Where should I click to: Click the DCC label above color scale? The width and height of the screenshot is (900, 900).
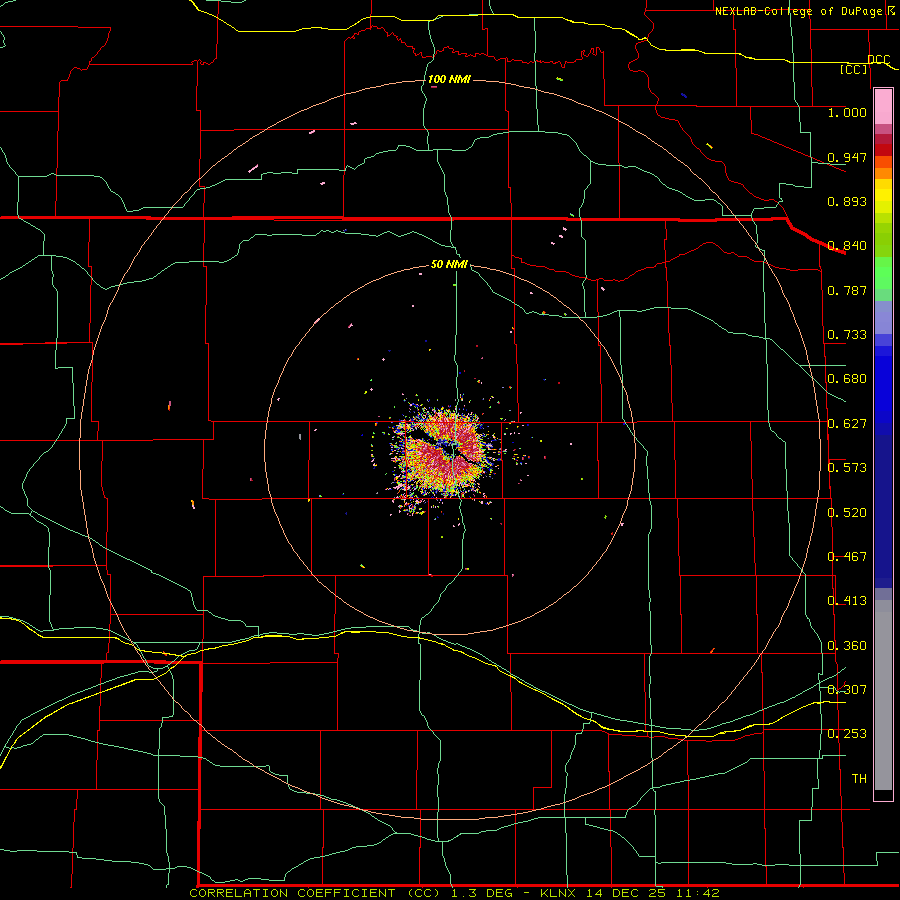pyautogui.click(x=878, y=59)
